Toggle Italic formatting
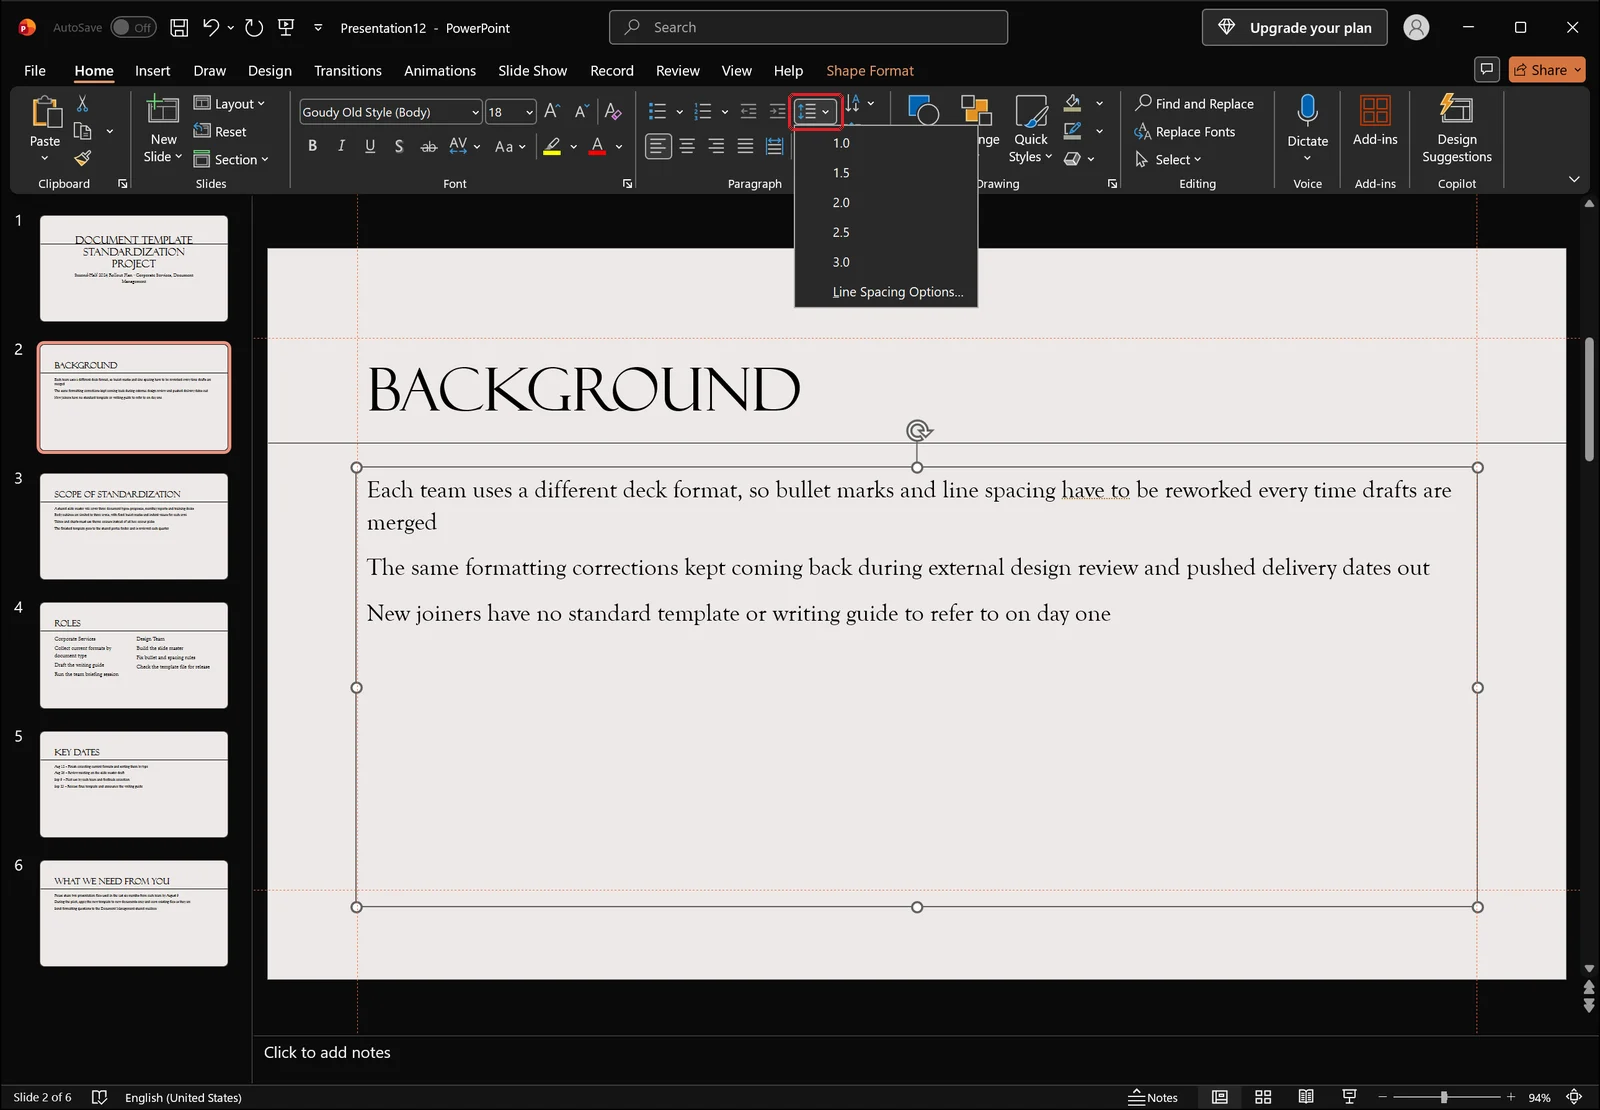 (341, 146)
